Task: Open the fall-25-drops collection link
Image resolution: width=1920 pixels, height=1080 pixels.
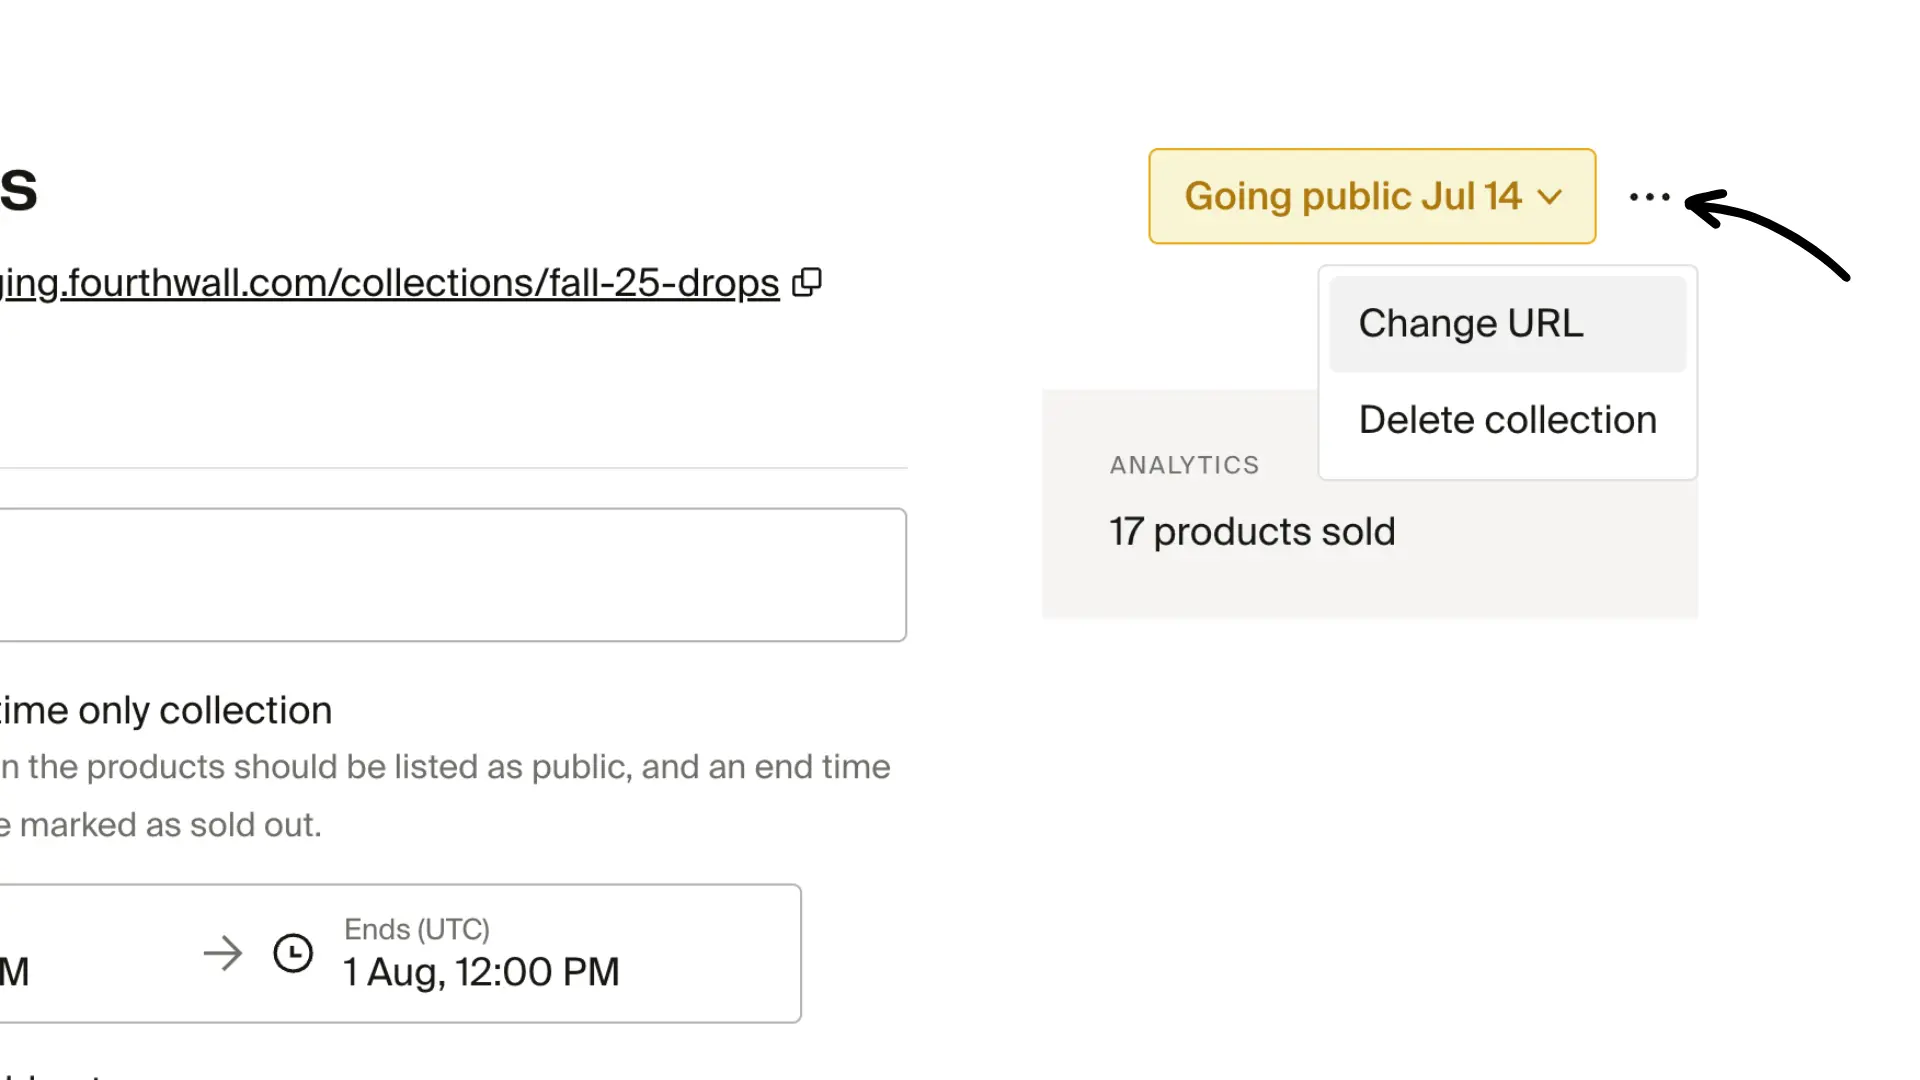Action: [x=390, y=283]
